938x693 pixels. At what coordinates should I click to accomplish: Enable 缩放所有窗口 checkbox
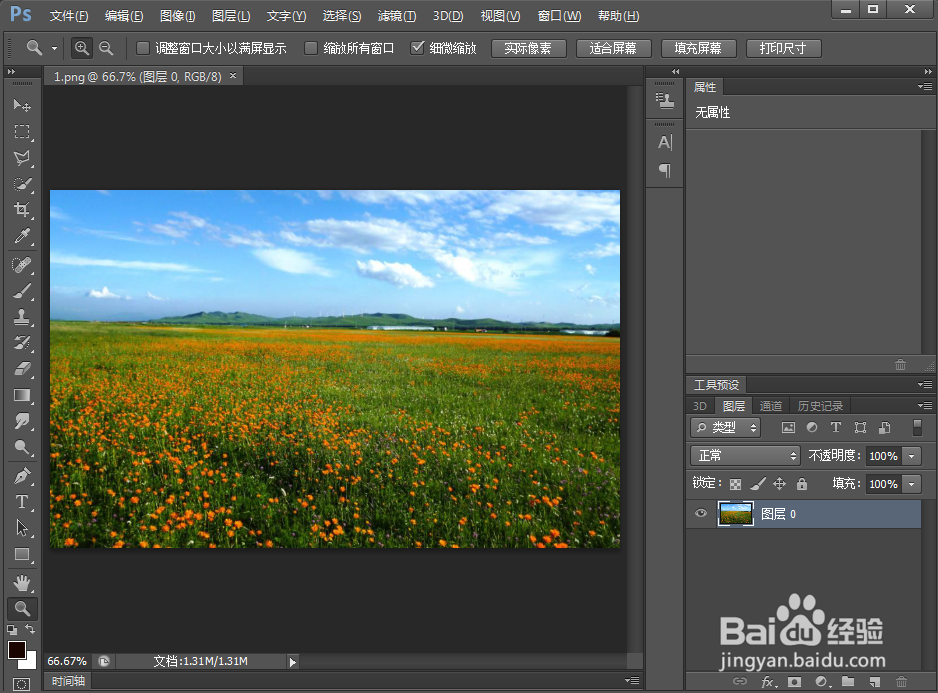310,48
